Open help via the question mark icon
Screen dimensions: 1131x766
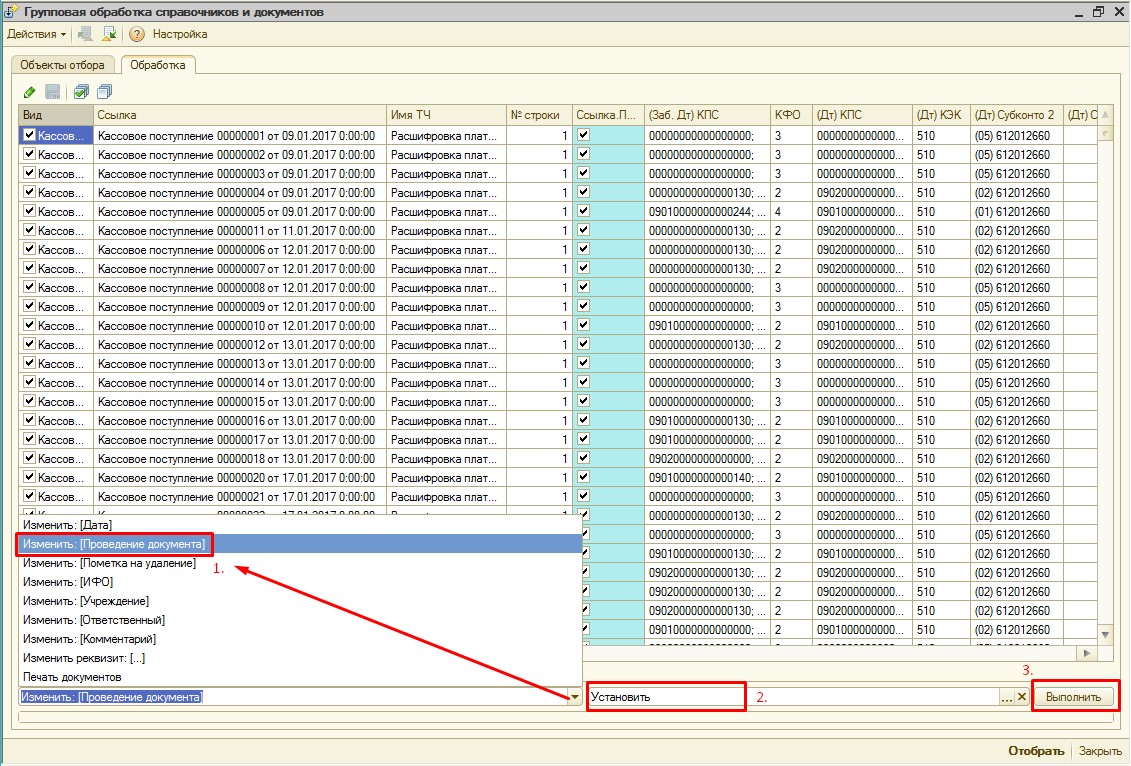click(137, 34)
